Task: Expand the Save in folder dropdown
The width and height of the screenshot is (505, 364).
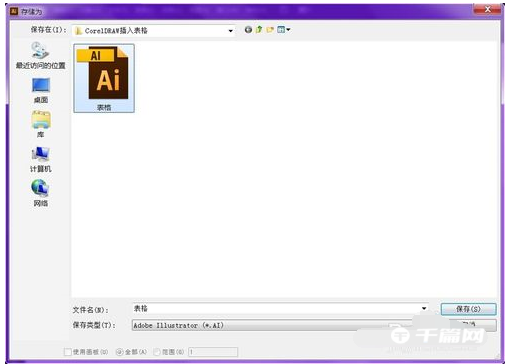Action: point(230,31)
